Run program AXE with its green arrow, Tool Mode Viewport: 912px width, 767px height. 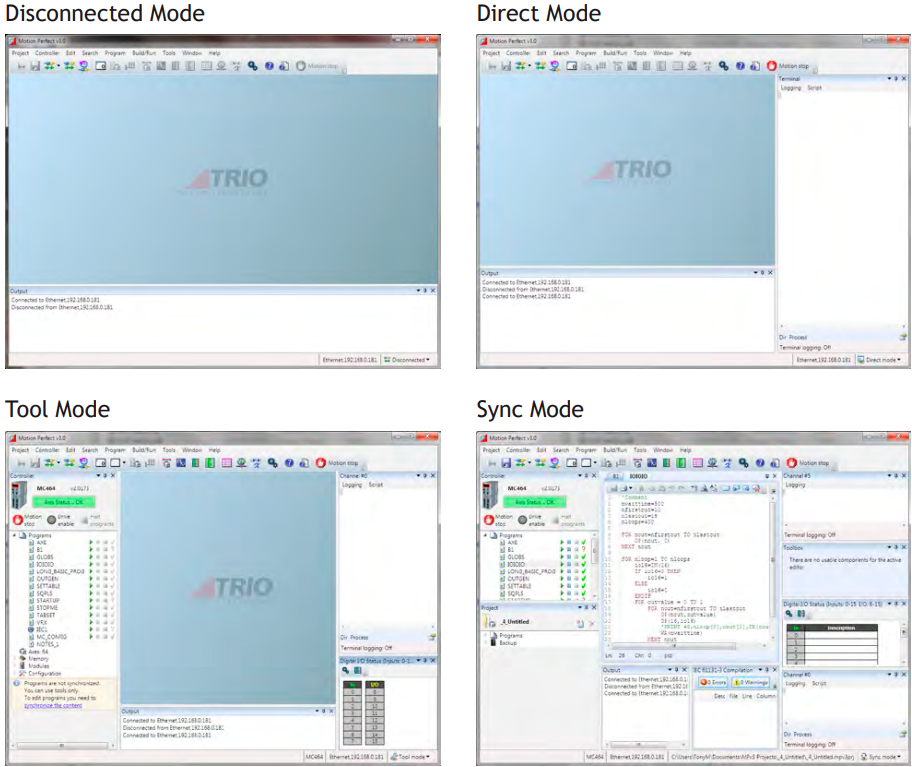[91, 543]
